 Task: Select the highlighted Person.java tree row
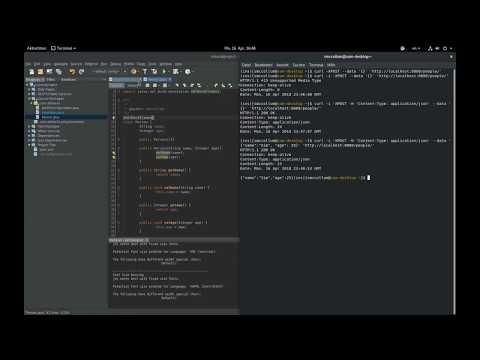pos(66,117)
